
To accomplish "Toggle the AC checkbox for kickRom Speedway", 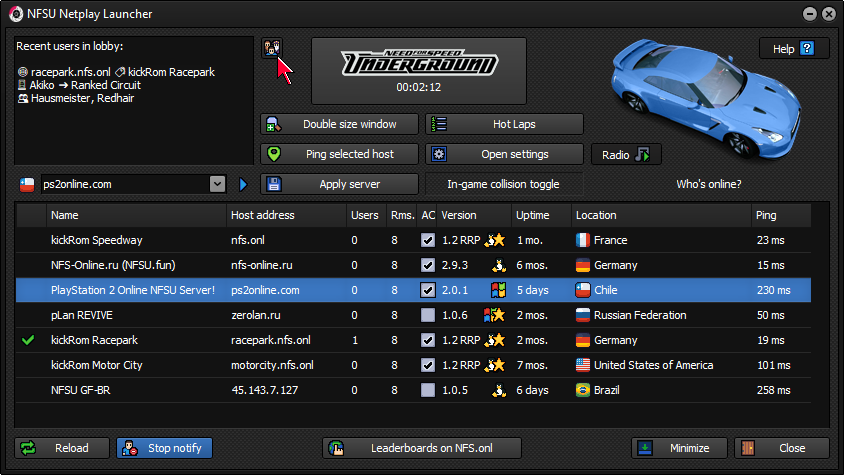I will (x=428, y=240).
